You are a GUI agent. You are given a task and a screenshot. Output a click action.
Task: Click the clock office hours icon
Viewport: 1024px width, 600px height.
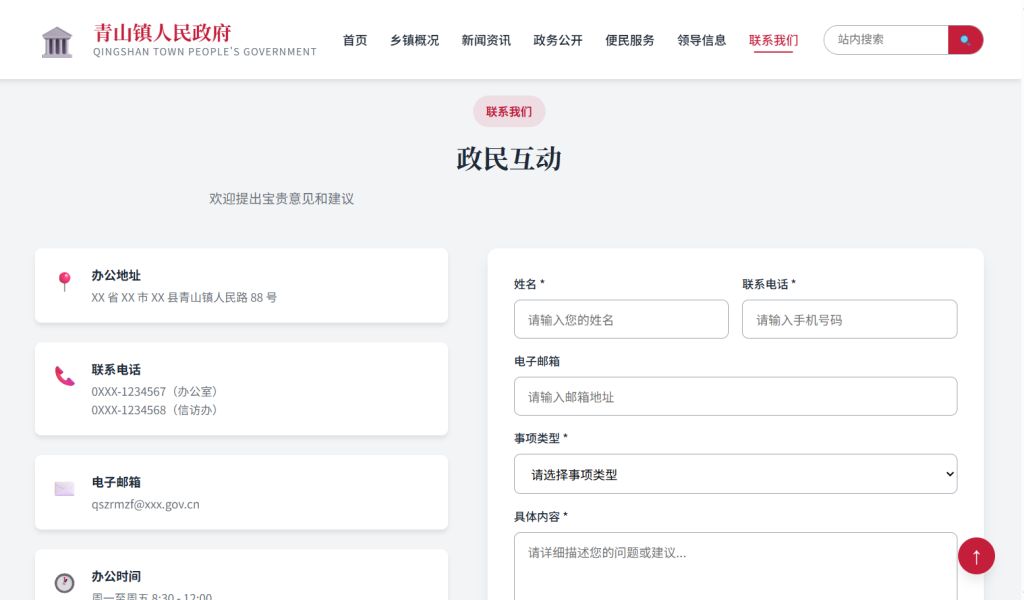pos(65,582)
